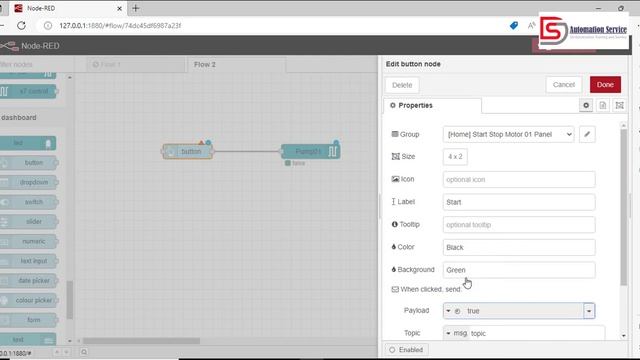The width and height of the screenshot is (640, 360).
Task: Click the shopping tag icon in address bar
Action: (514, 25)
